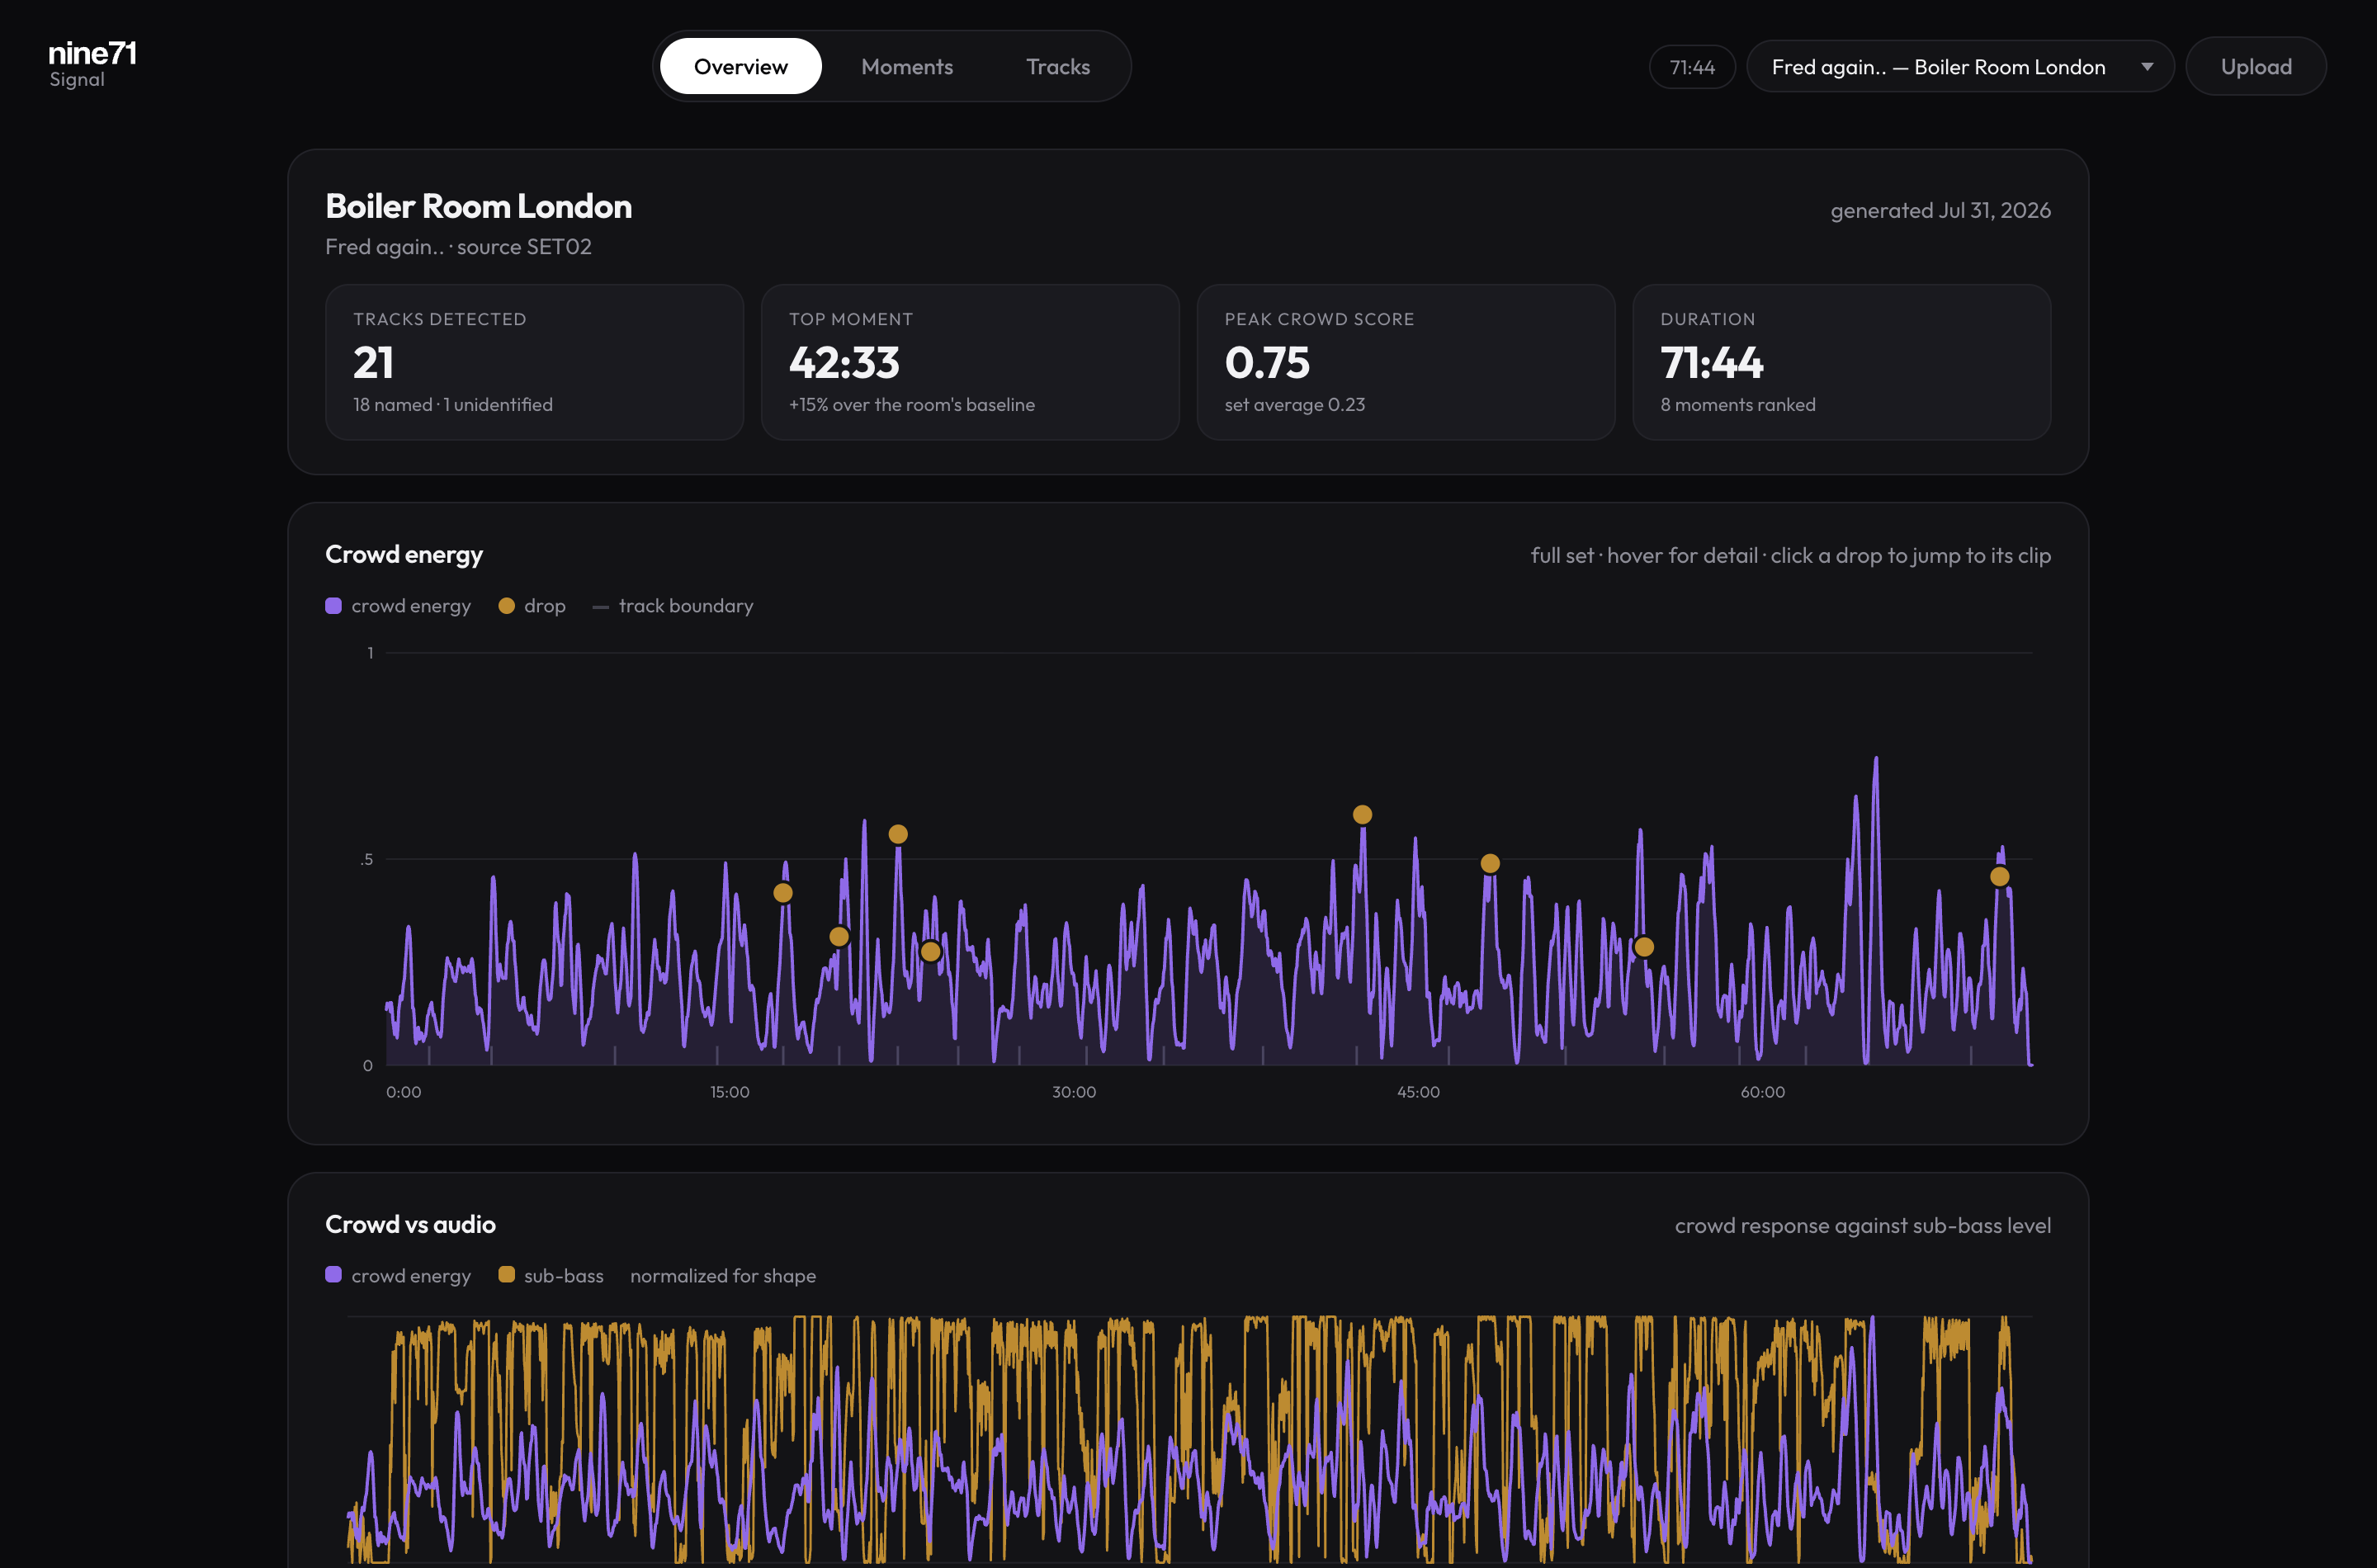The width and height of the screenshot is (2377, 1568).
Task: Click the 'normalized for shape' label
Action: 722,1276
